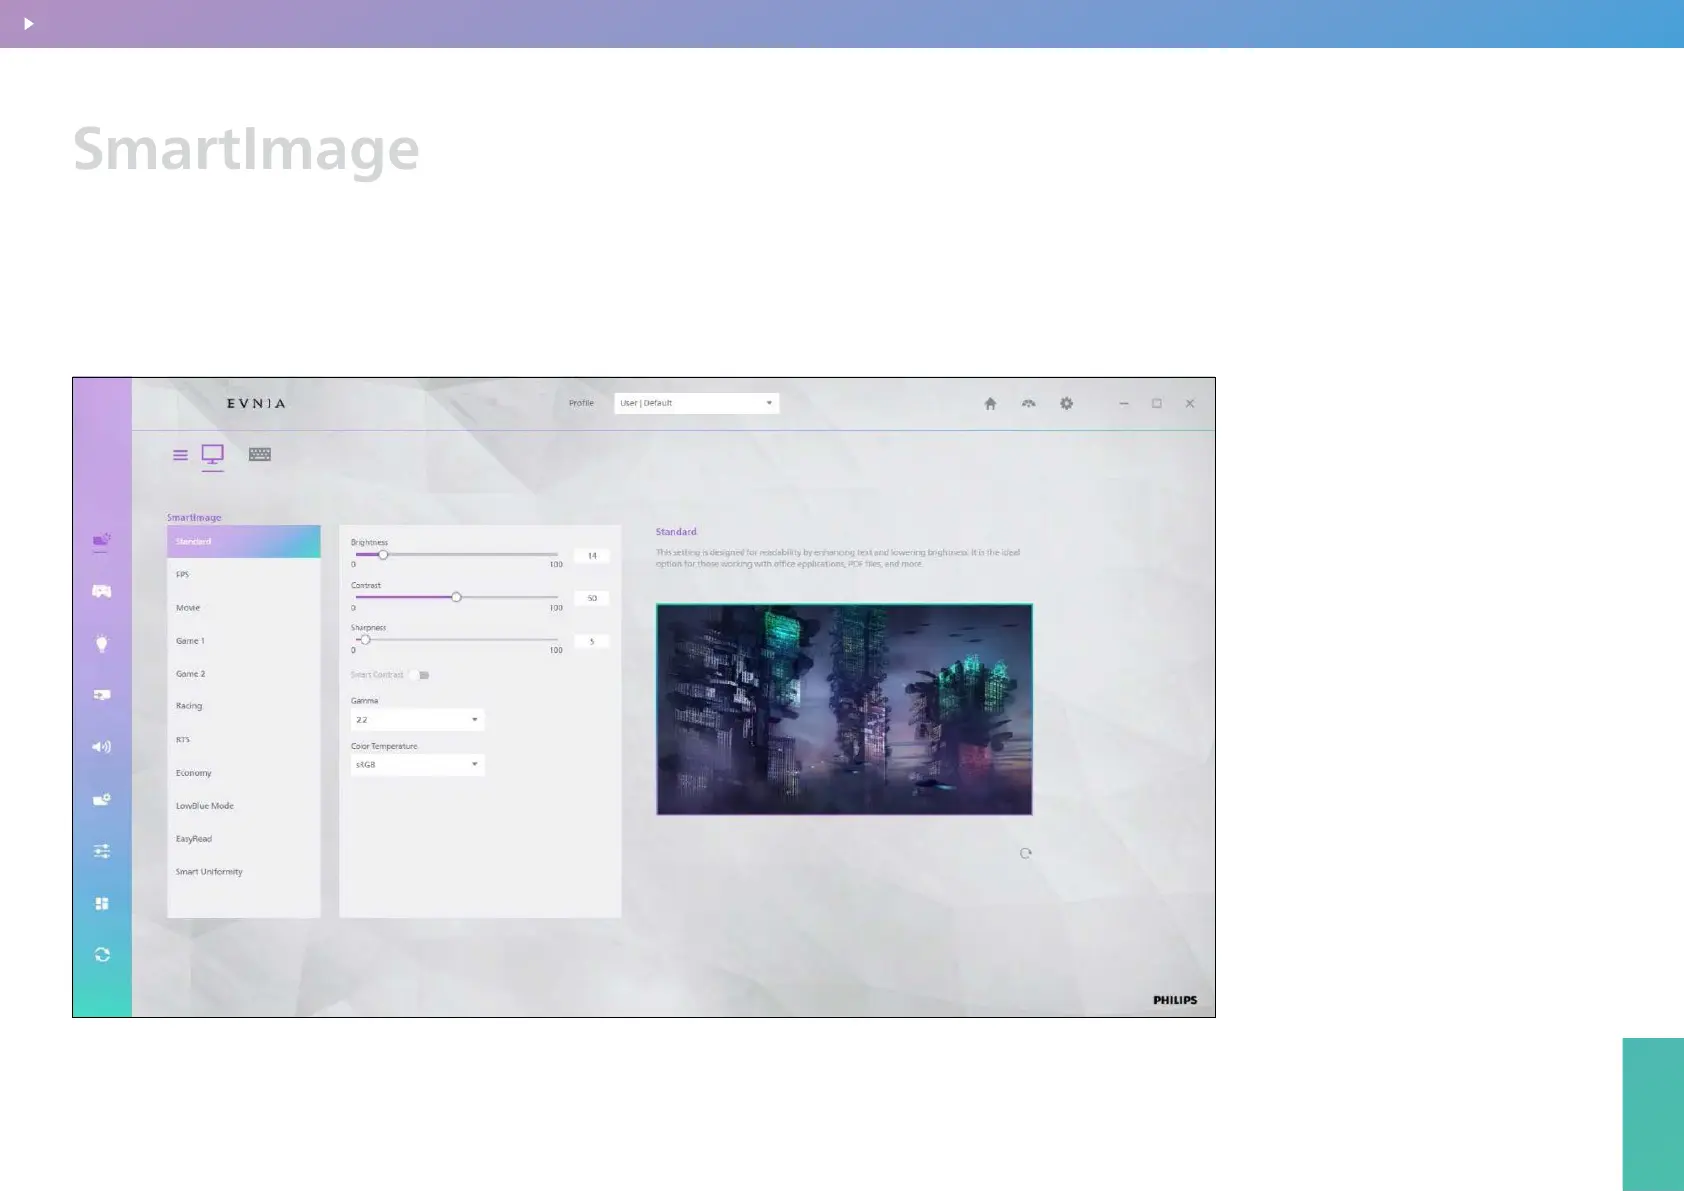Open the sliders adjustment icon in sidebar
This screenshot has height=1191, width=1684.
click(102, 851)
